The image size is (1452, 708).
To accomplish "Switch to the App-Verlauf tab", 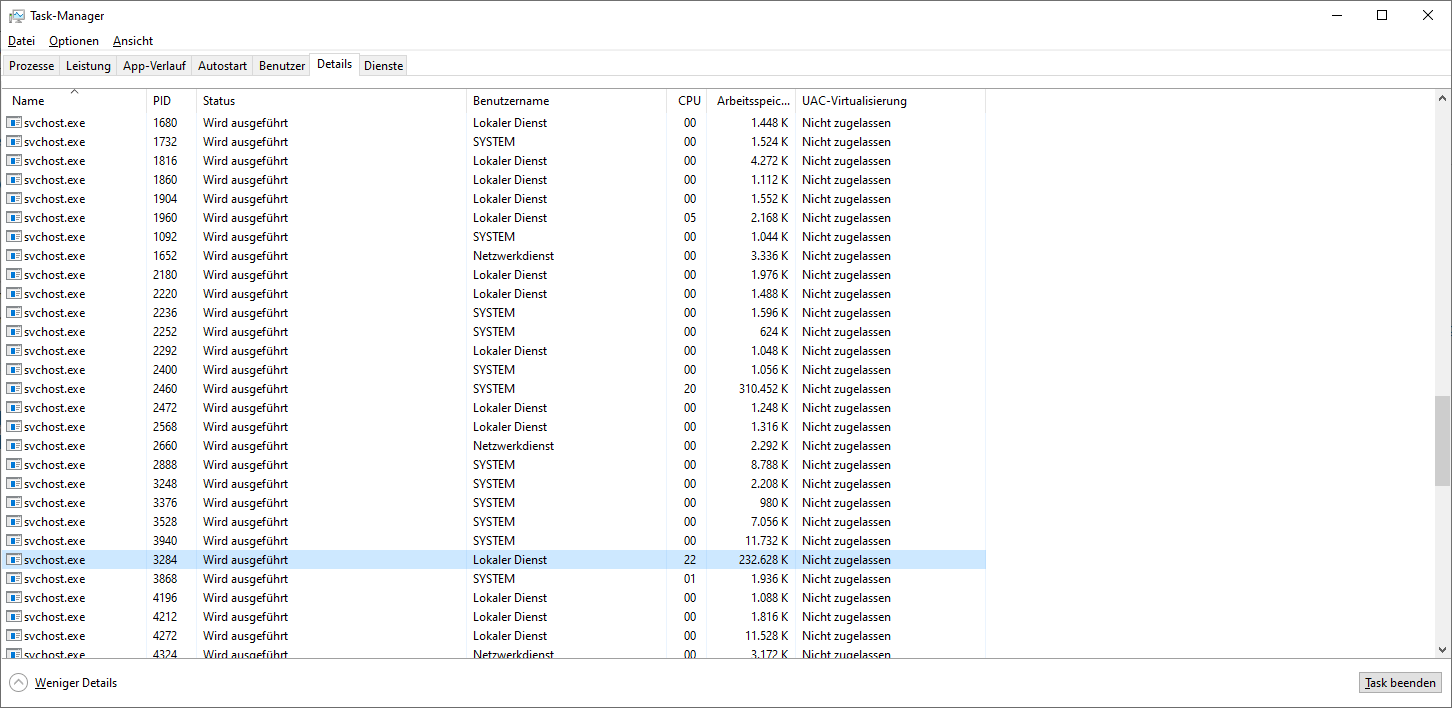I will (x=154, y=66).
